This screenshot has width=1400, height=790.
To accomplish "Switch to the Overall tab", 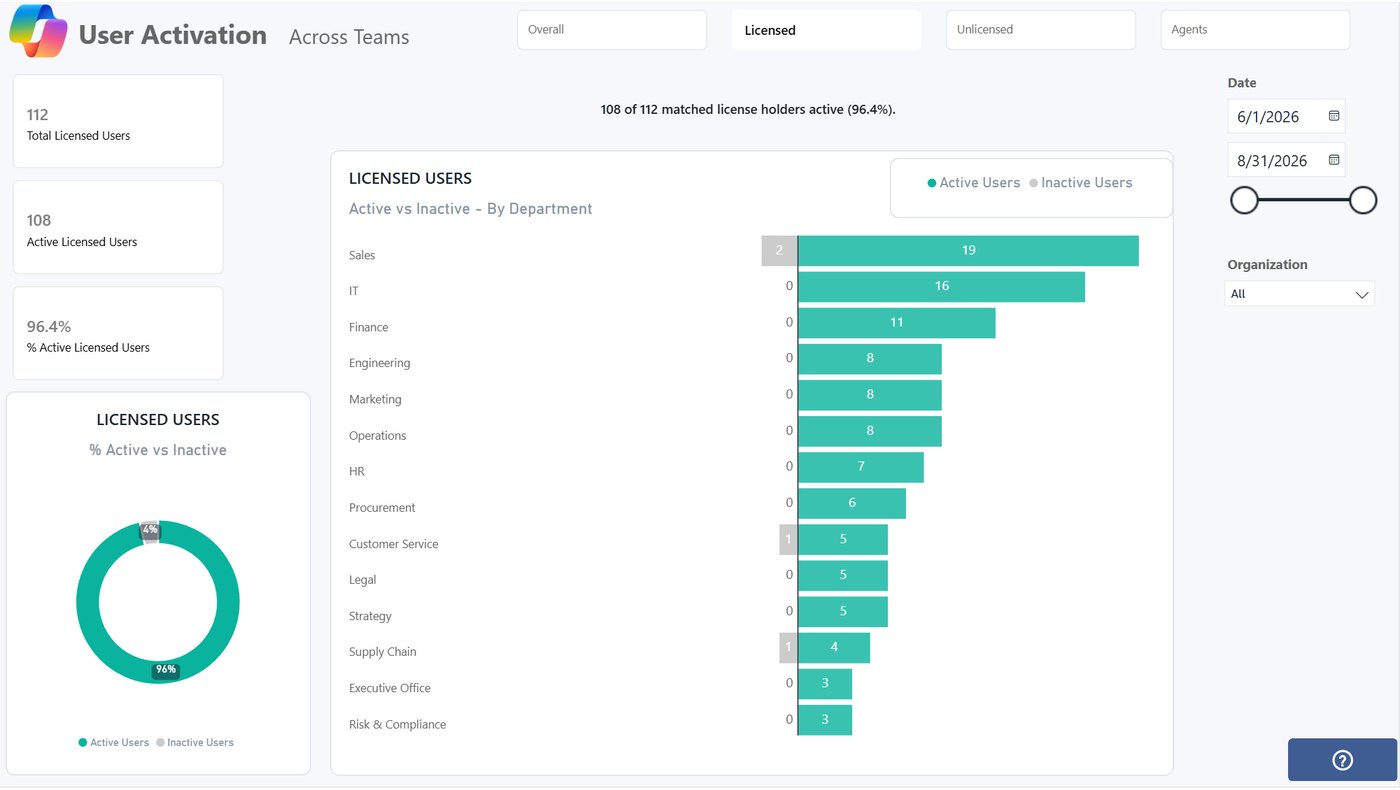I will [612, 30].
